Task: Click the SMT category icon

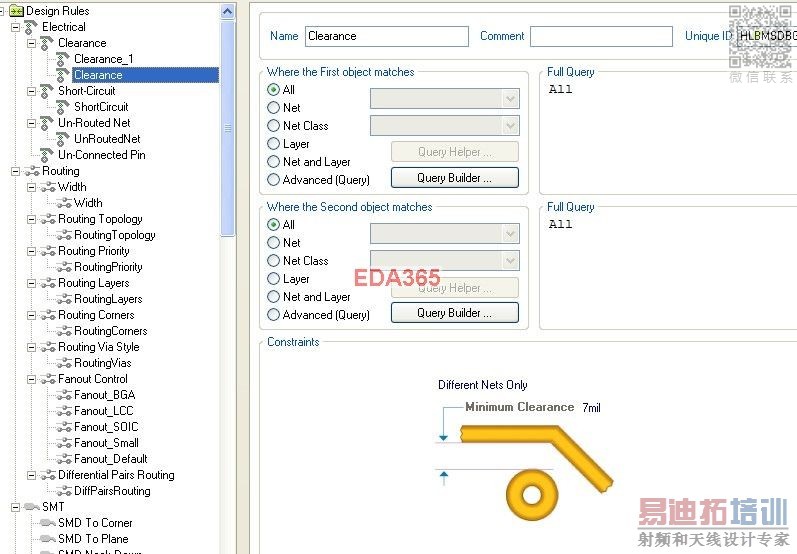Action: (32, 507)
